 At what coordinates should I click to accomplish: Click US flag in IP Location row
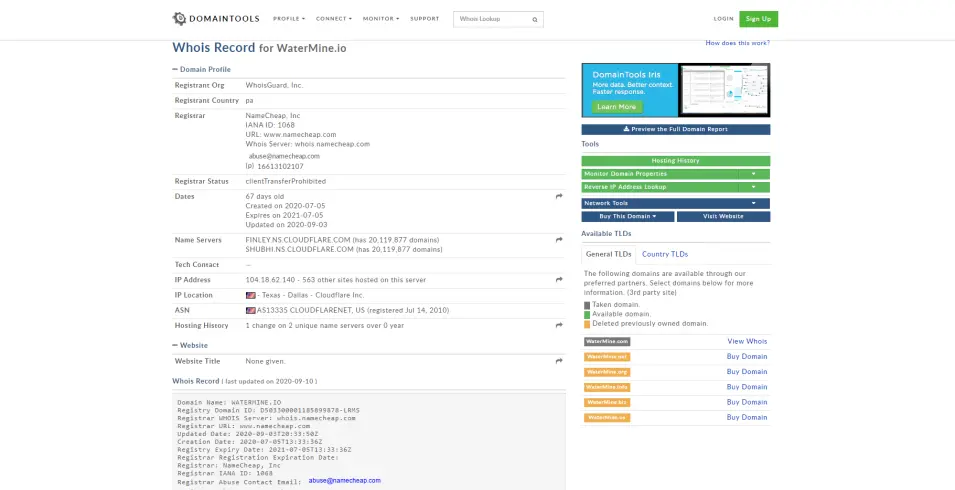(x=250, y=295)
